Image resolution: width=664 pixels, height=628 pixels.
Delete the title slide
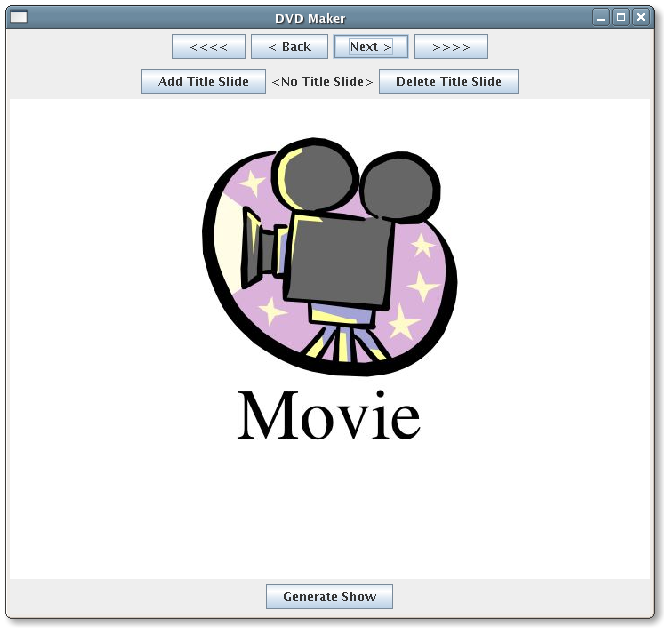pos(448,81)
